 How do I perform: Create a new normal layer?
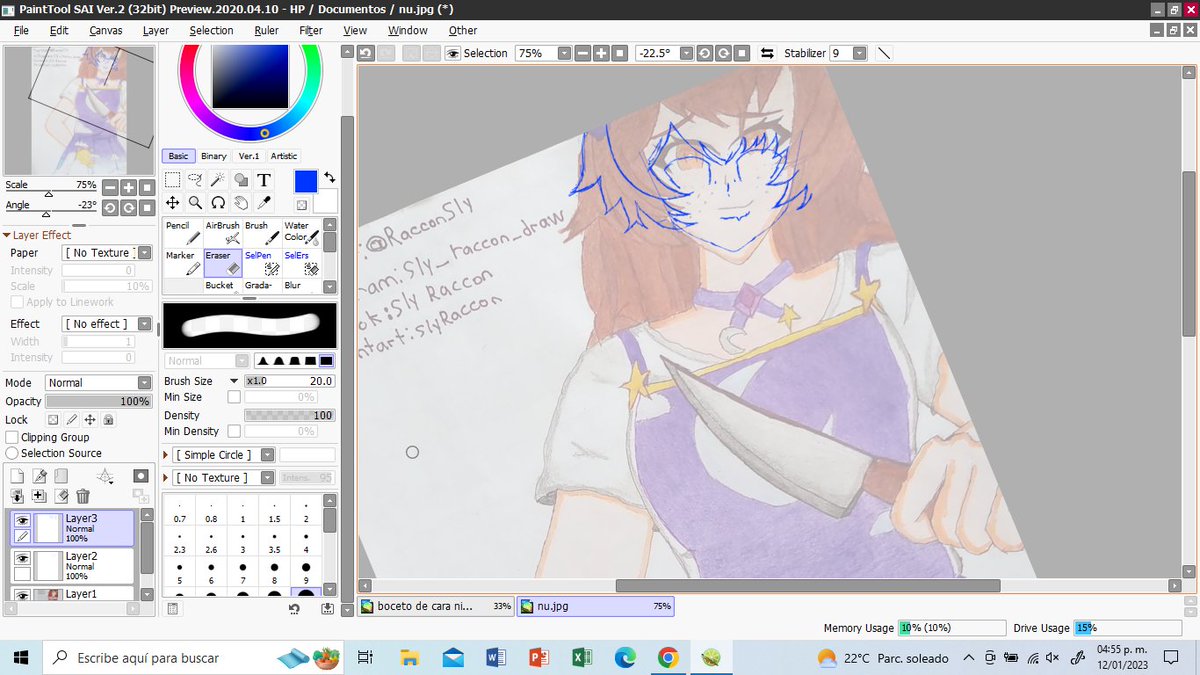(x=18, y=476)
